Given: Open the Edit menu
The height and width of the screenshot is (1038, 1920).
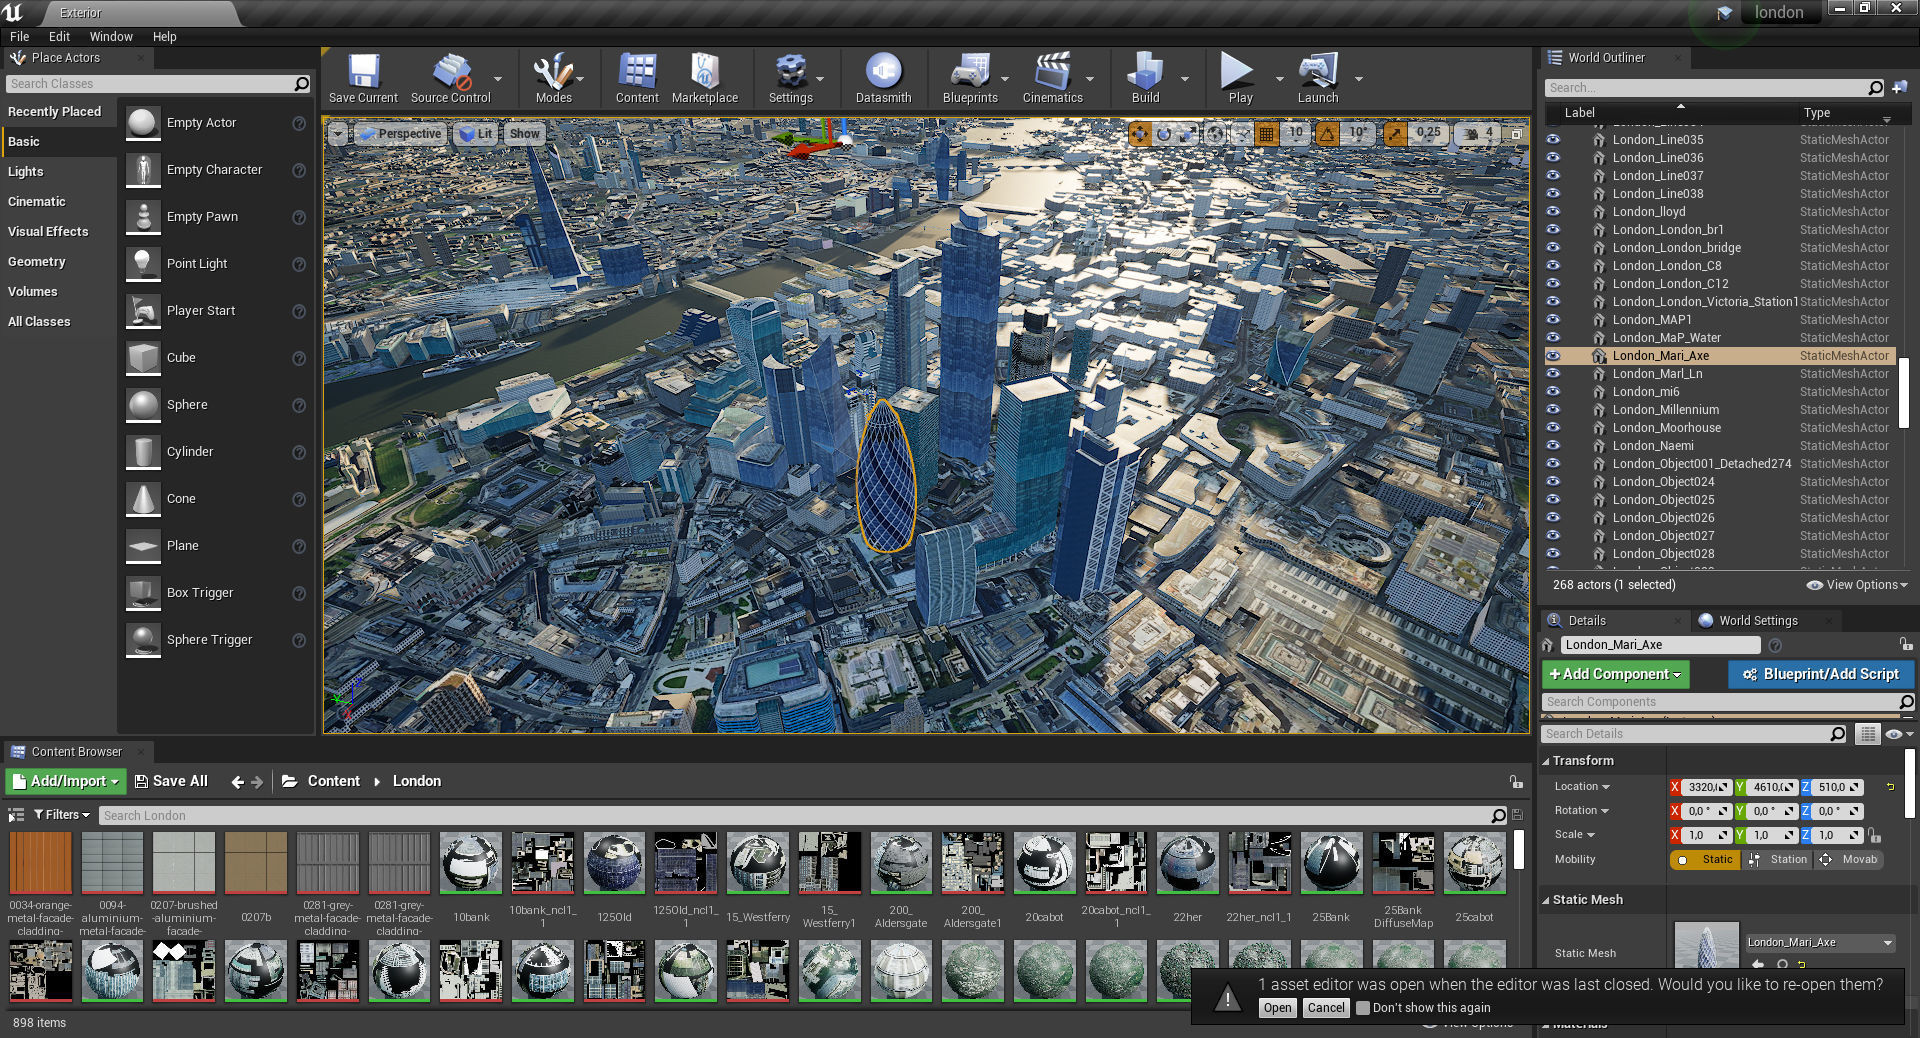Looking at the screenshot, I should click(59, 37).
